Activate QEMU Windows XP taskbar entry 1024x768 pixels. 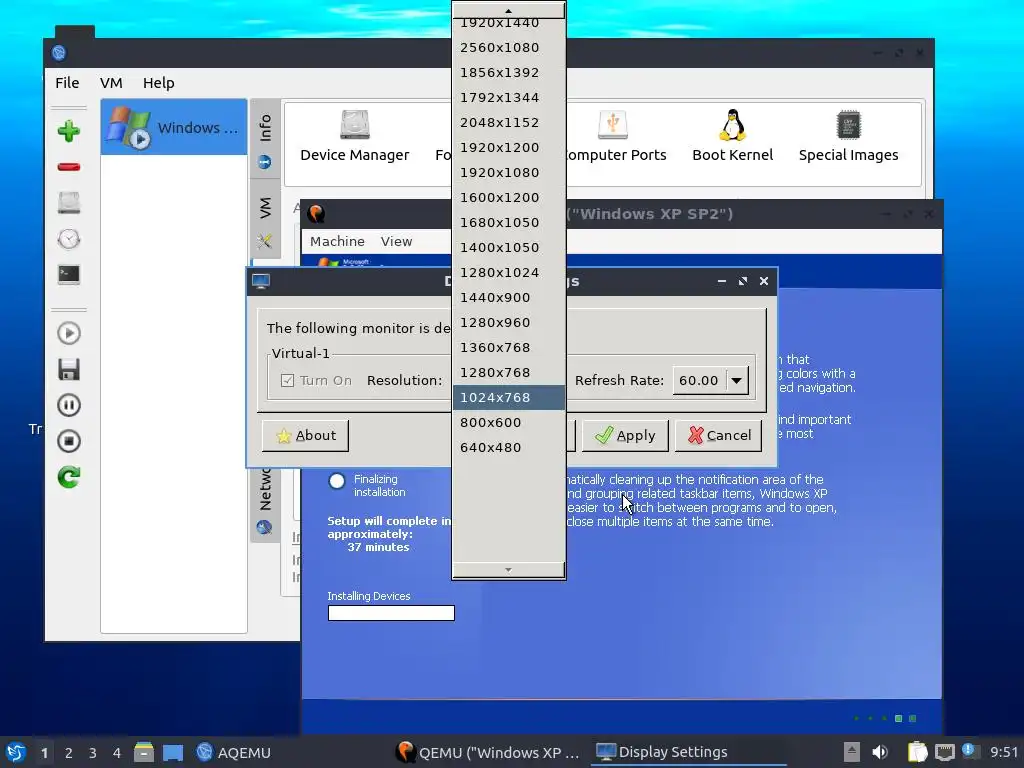coord(488,752)
